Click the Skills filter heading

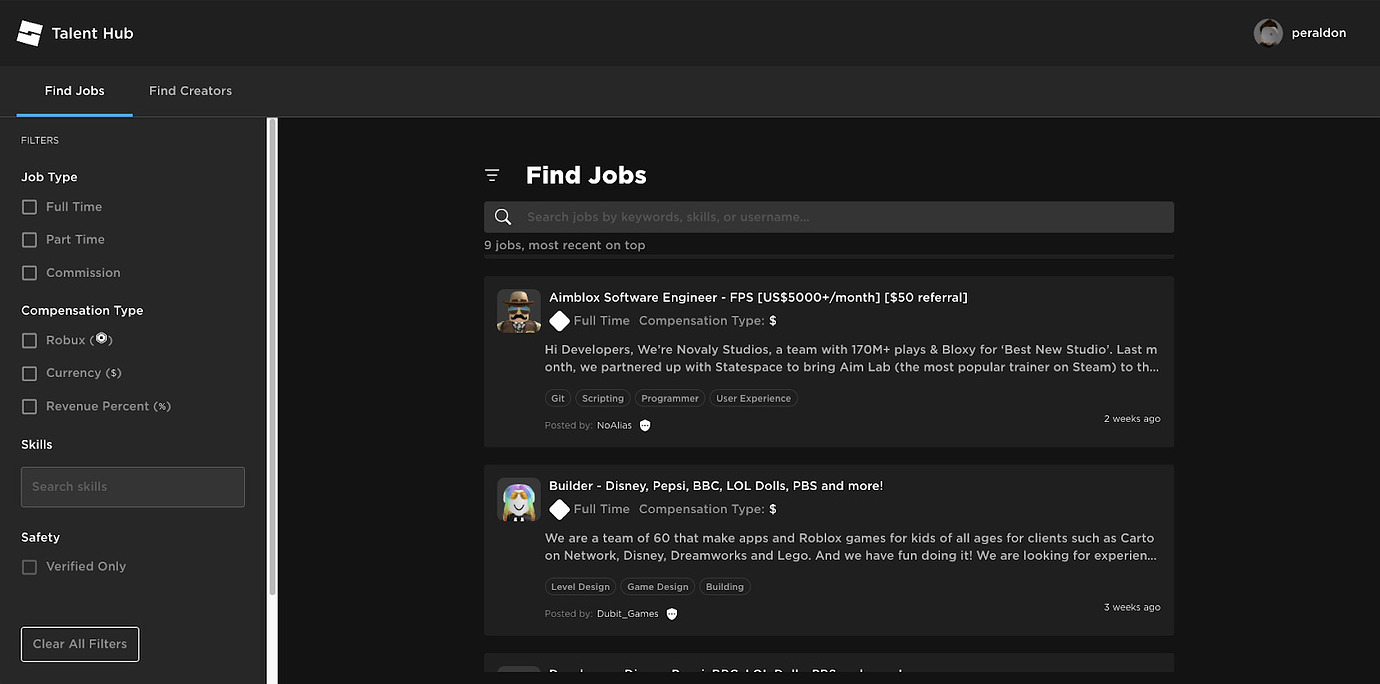pyautogui.click(x=37, y=444)
